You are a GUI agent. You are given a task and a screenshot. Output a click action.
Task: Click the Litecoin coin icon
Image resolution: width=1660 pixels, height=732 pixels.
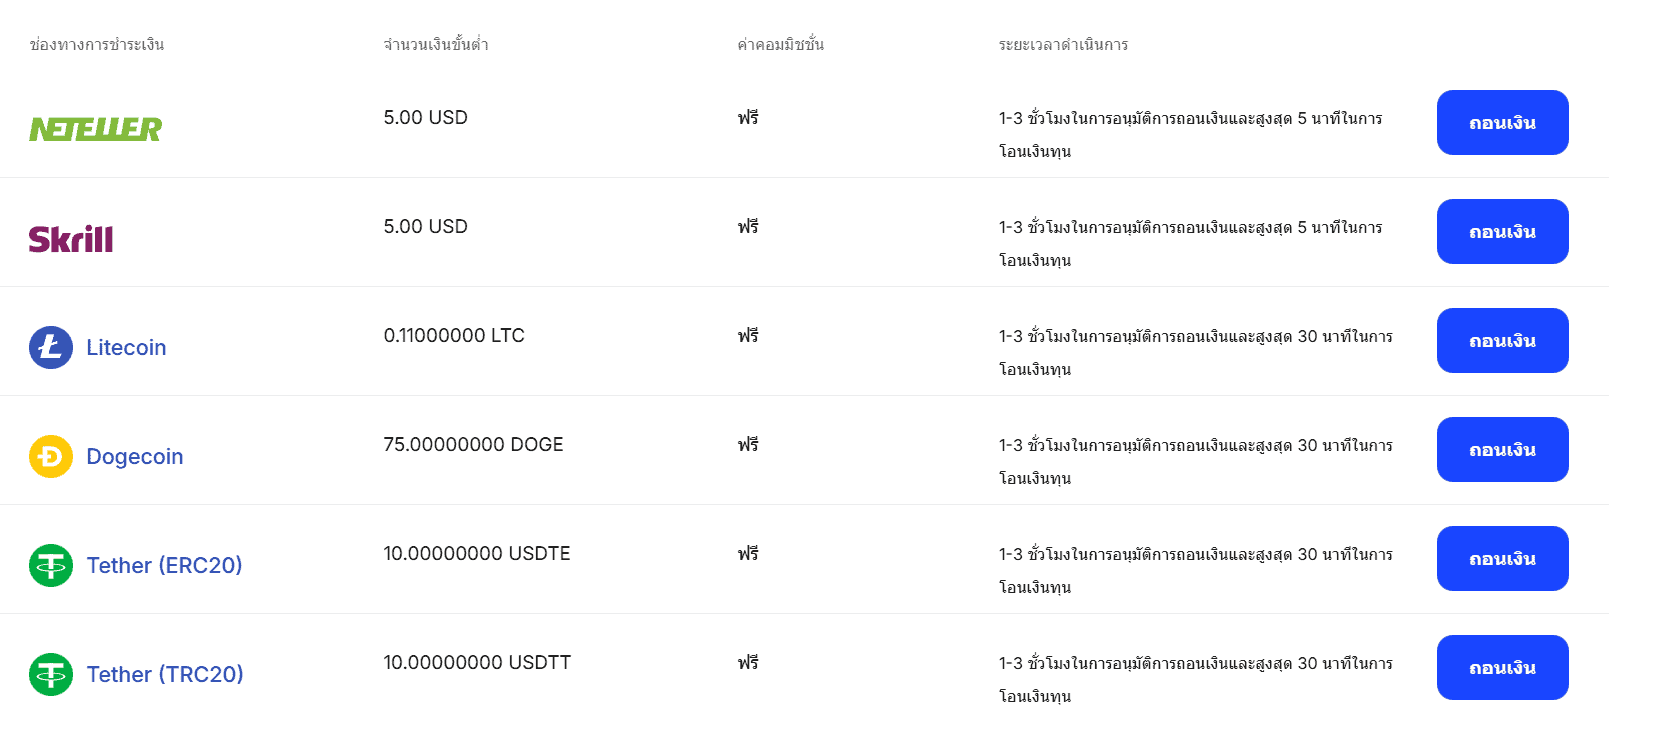(51, 347)
